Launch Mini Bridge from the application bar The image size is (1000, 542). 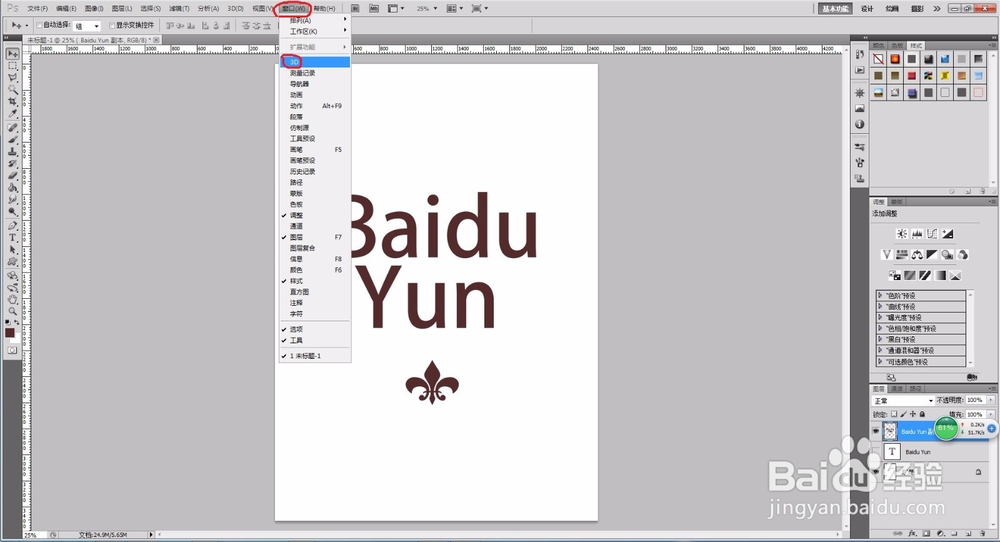[374, 8]
